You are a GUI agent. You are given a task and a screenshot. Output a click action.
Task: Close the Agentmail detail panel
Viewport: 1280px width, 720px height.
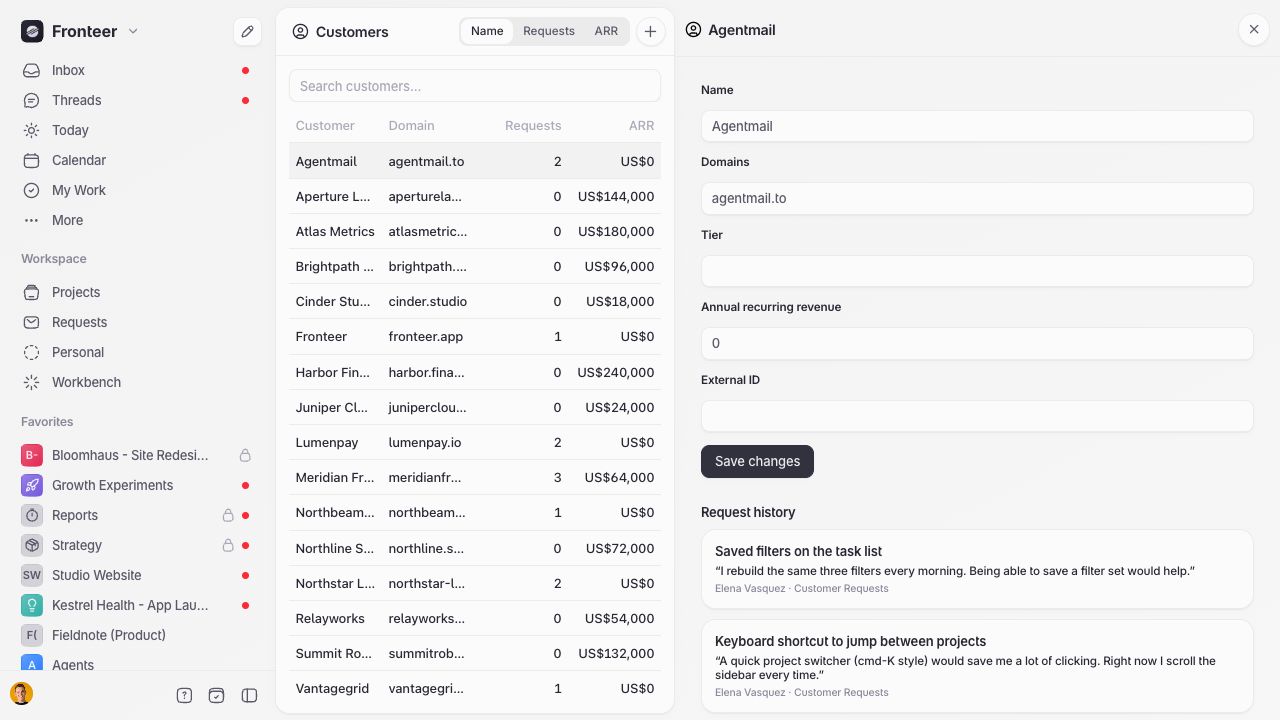click(x=1254, y=30)
